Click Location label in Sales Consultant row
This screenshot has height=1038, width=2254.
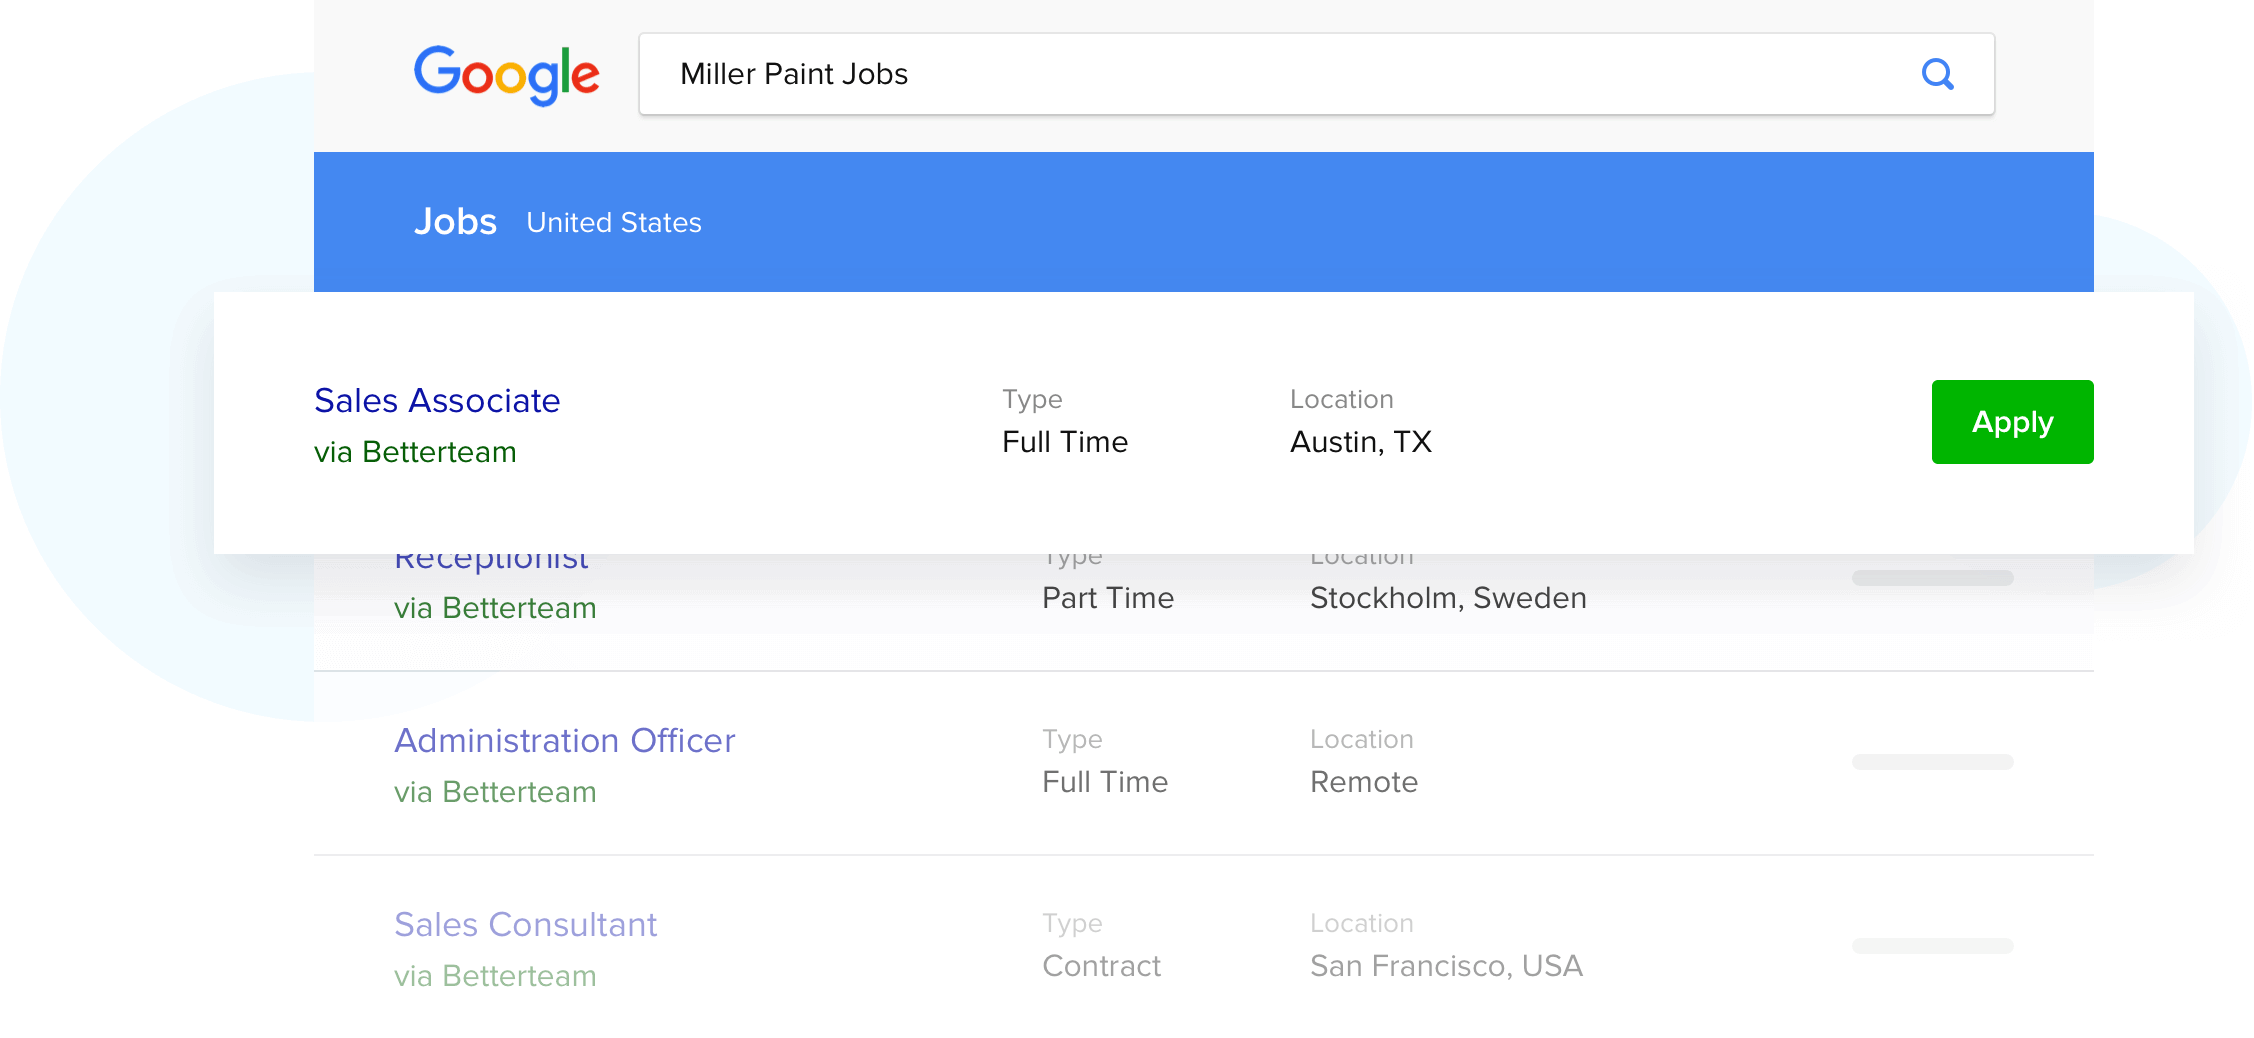coord(1361,923)
